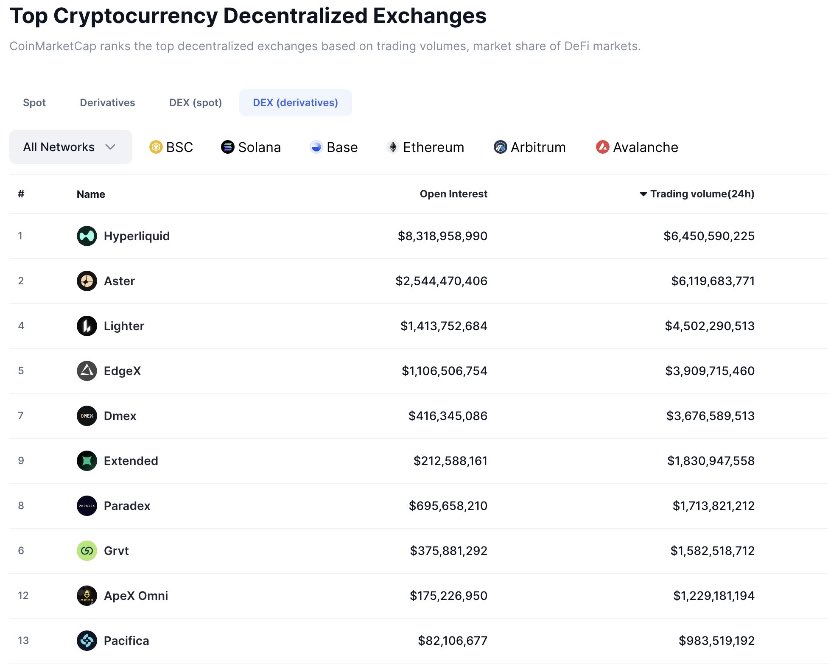Image resolution: width=828 pixels, height=666 pixels.
Task: Click Paradex open interest $695,658,210
Action: point(448,505)
